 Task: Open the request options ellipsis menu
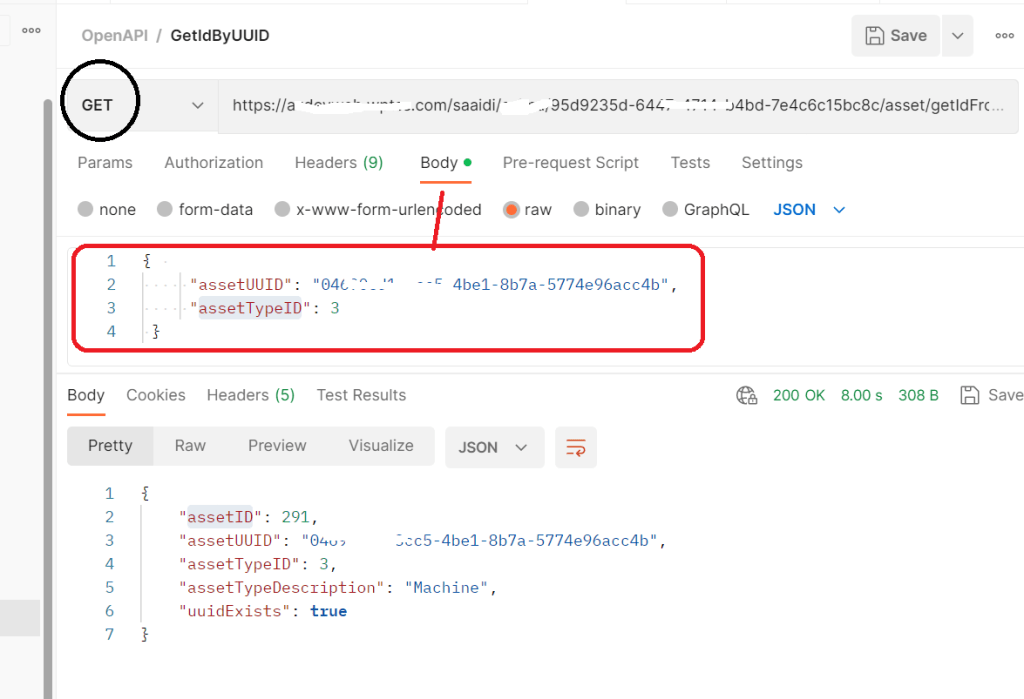pos(1006,35)
